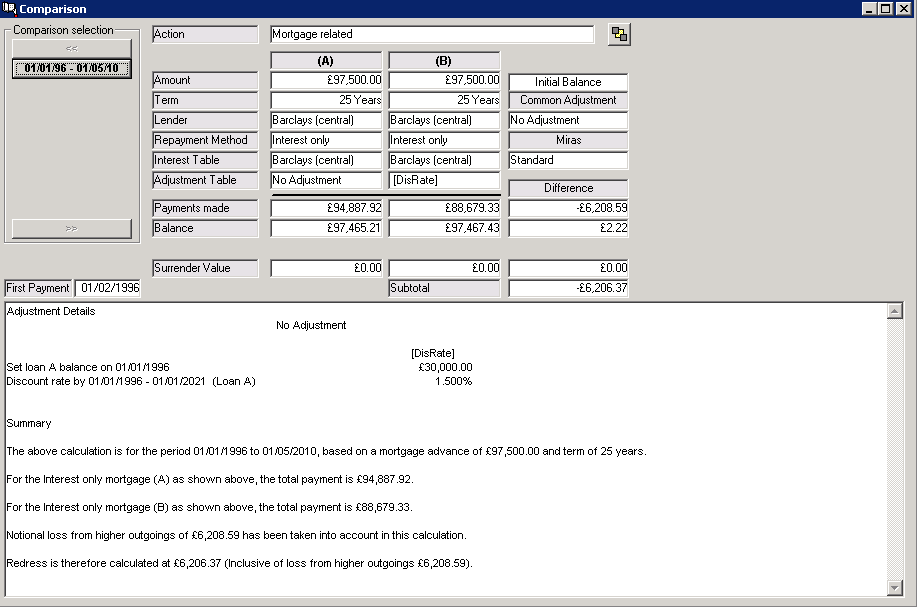The width and height of the screenshot is (917, 607).
Task: Click the Subtotal label
Action: pos(444,288)
